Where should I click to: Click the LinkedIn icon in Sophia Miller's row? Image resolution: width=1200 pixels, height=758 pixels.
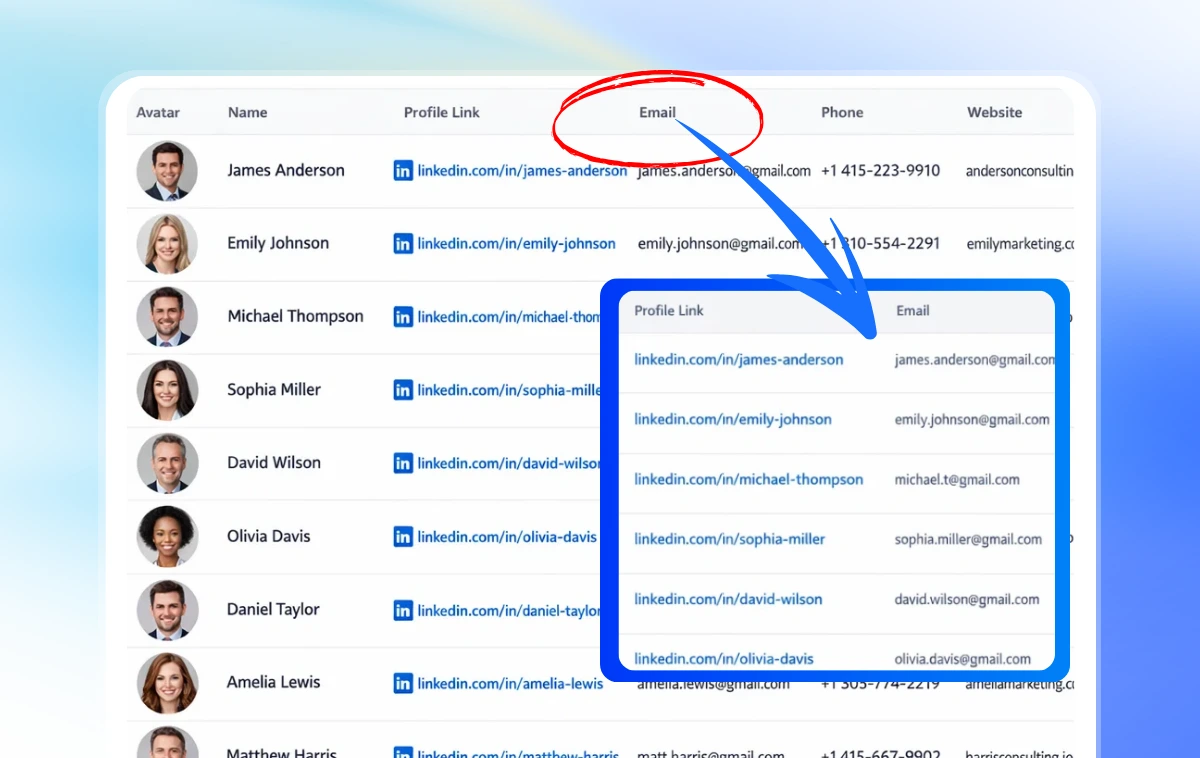403,390
